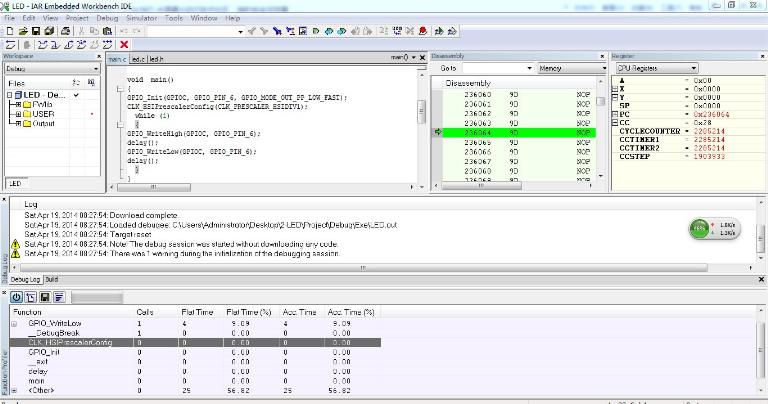768x404 pixels.
Task: Click the profiler Save disk icon
Action: (x=45, y=297)
